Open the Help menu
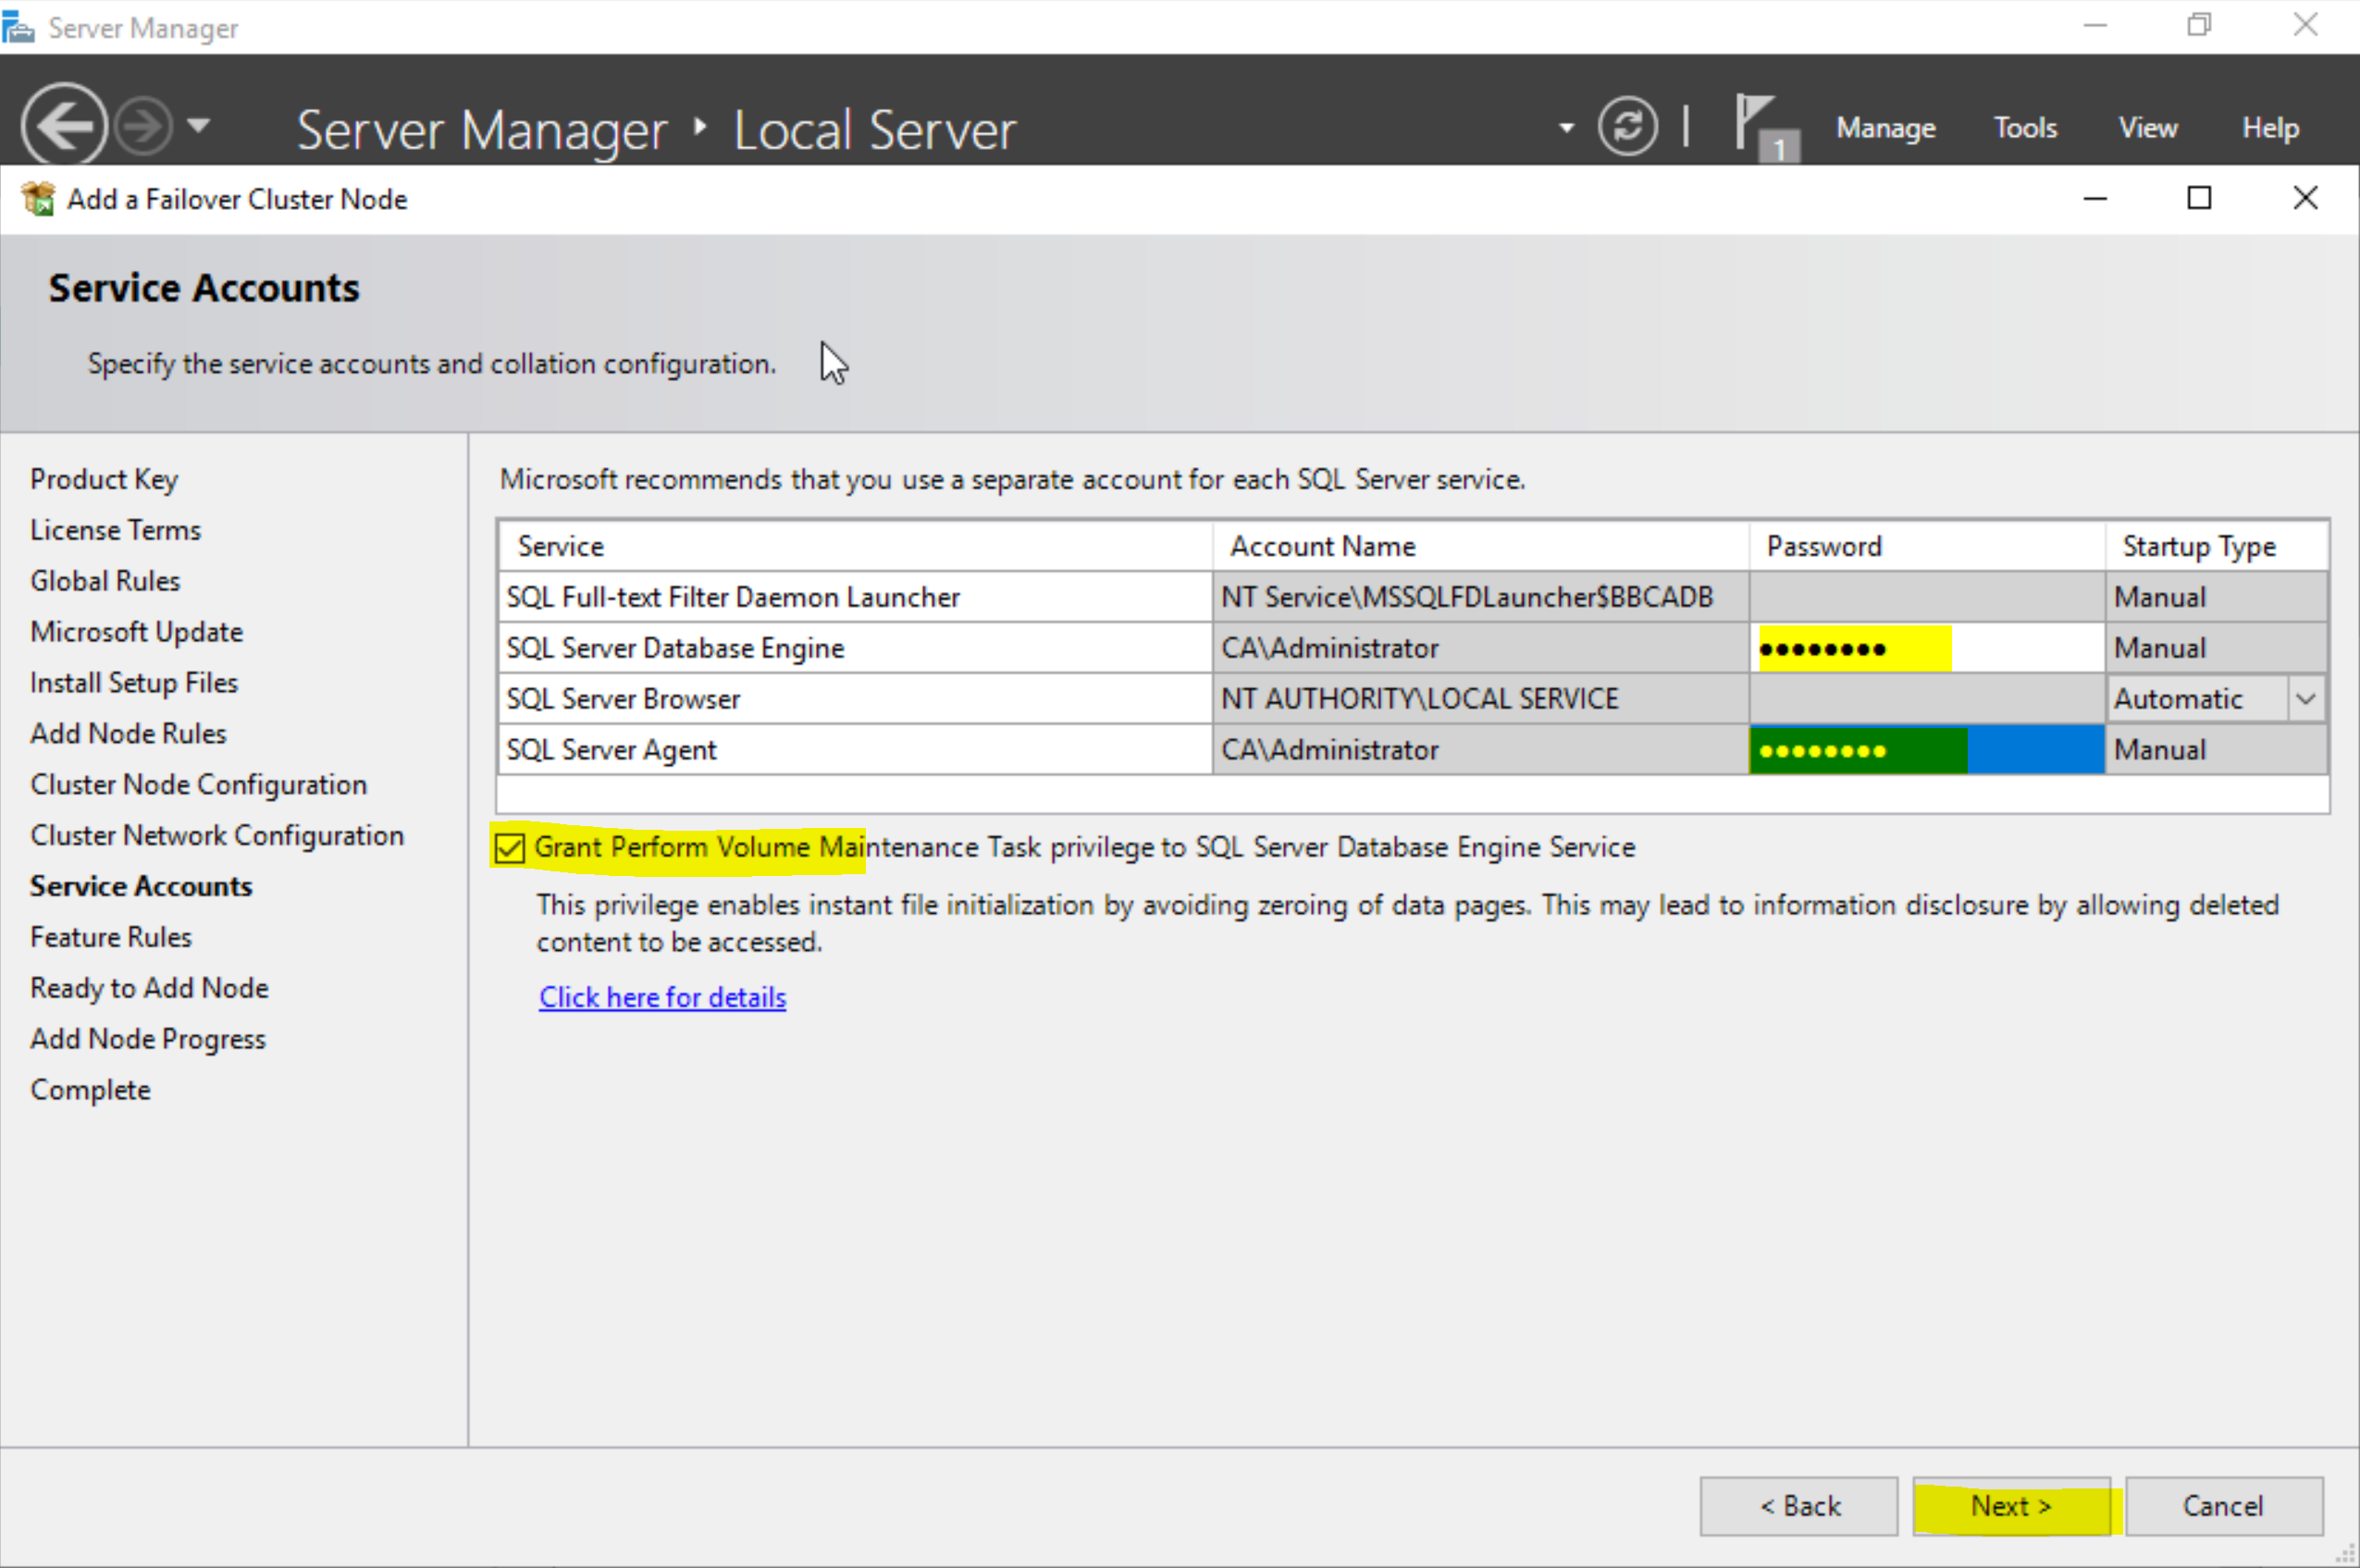Viewport: 2360px width, 1568px height. coord(2270,128)
